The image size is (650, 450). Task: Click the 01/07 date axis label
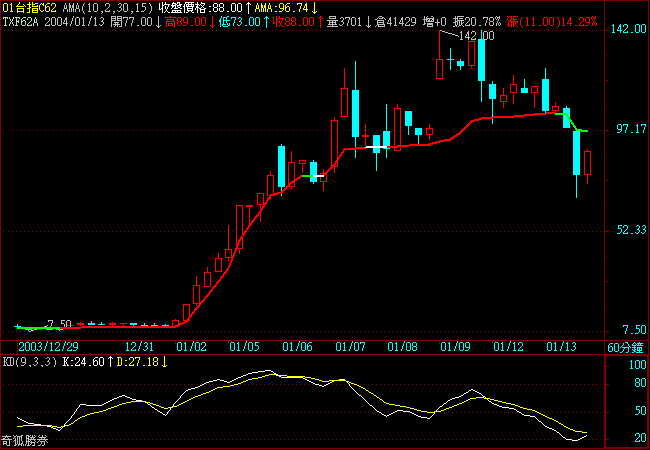(x=349, y=346)
